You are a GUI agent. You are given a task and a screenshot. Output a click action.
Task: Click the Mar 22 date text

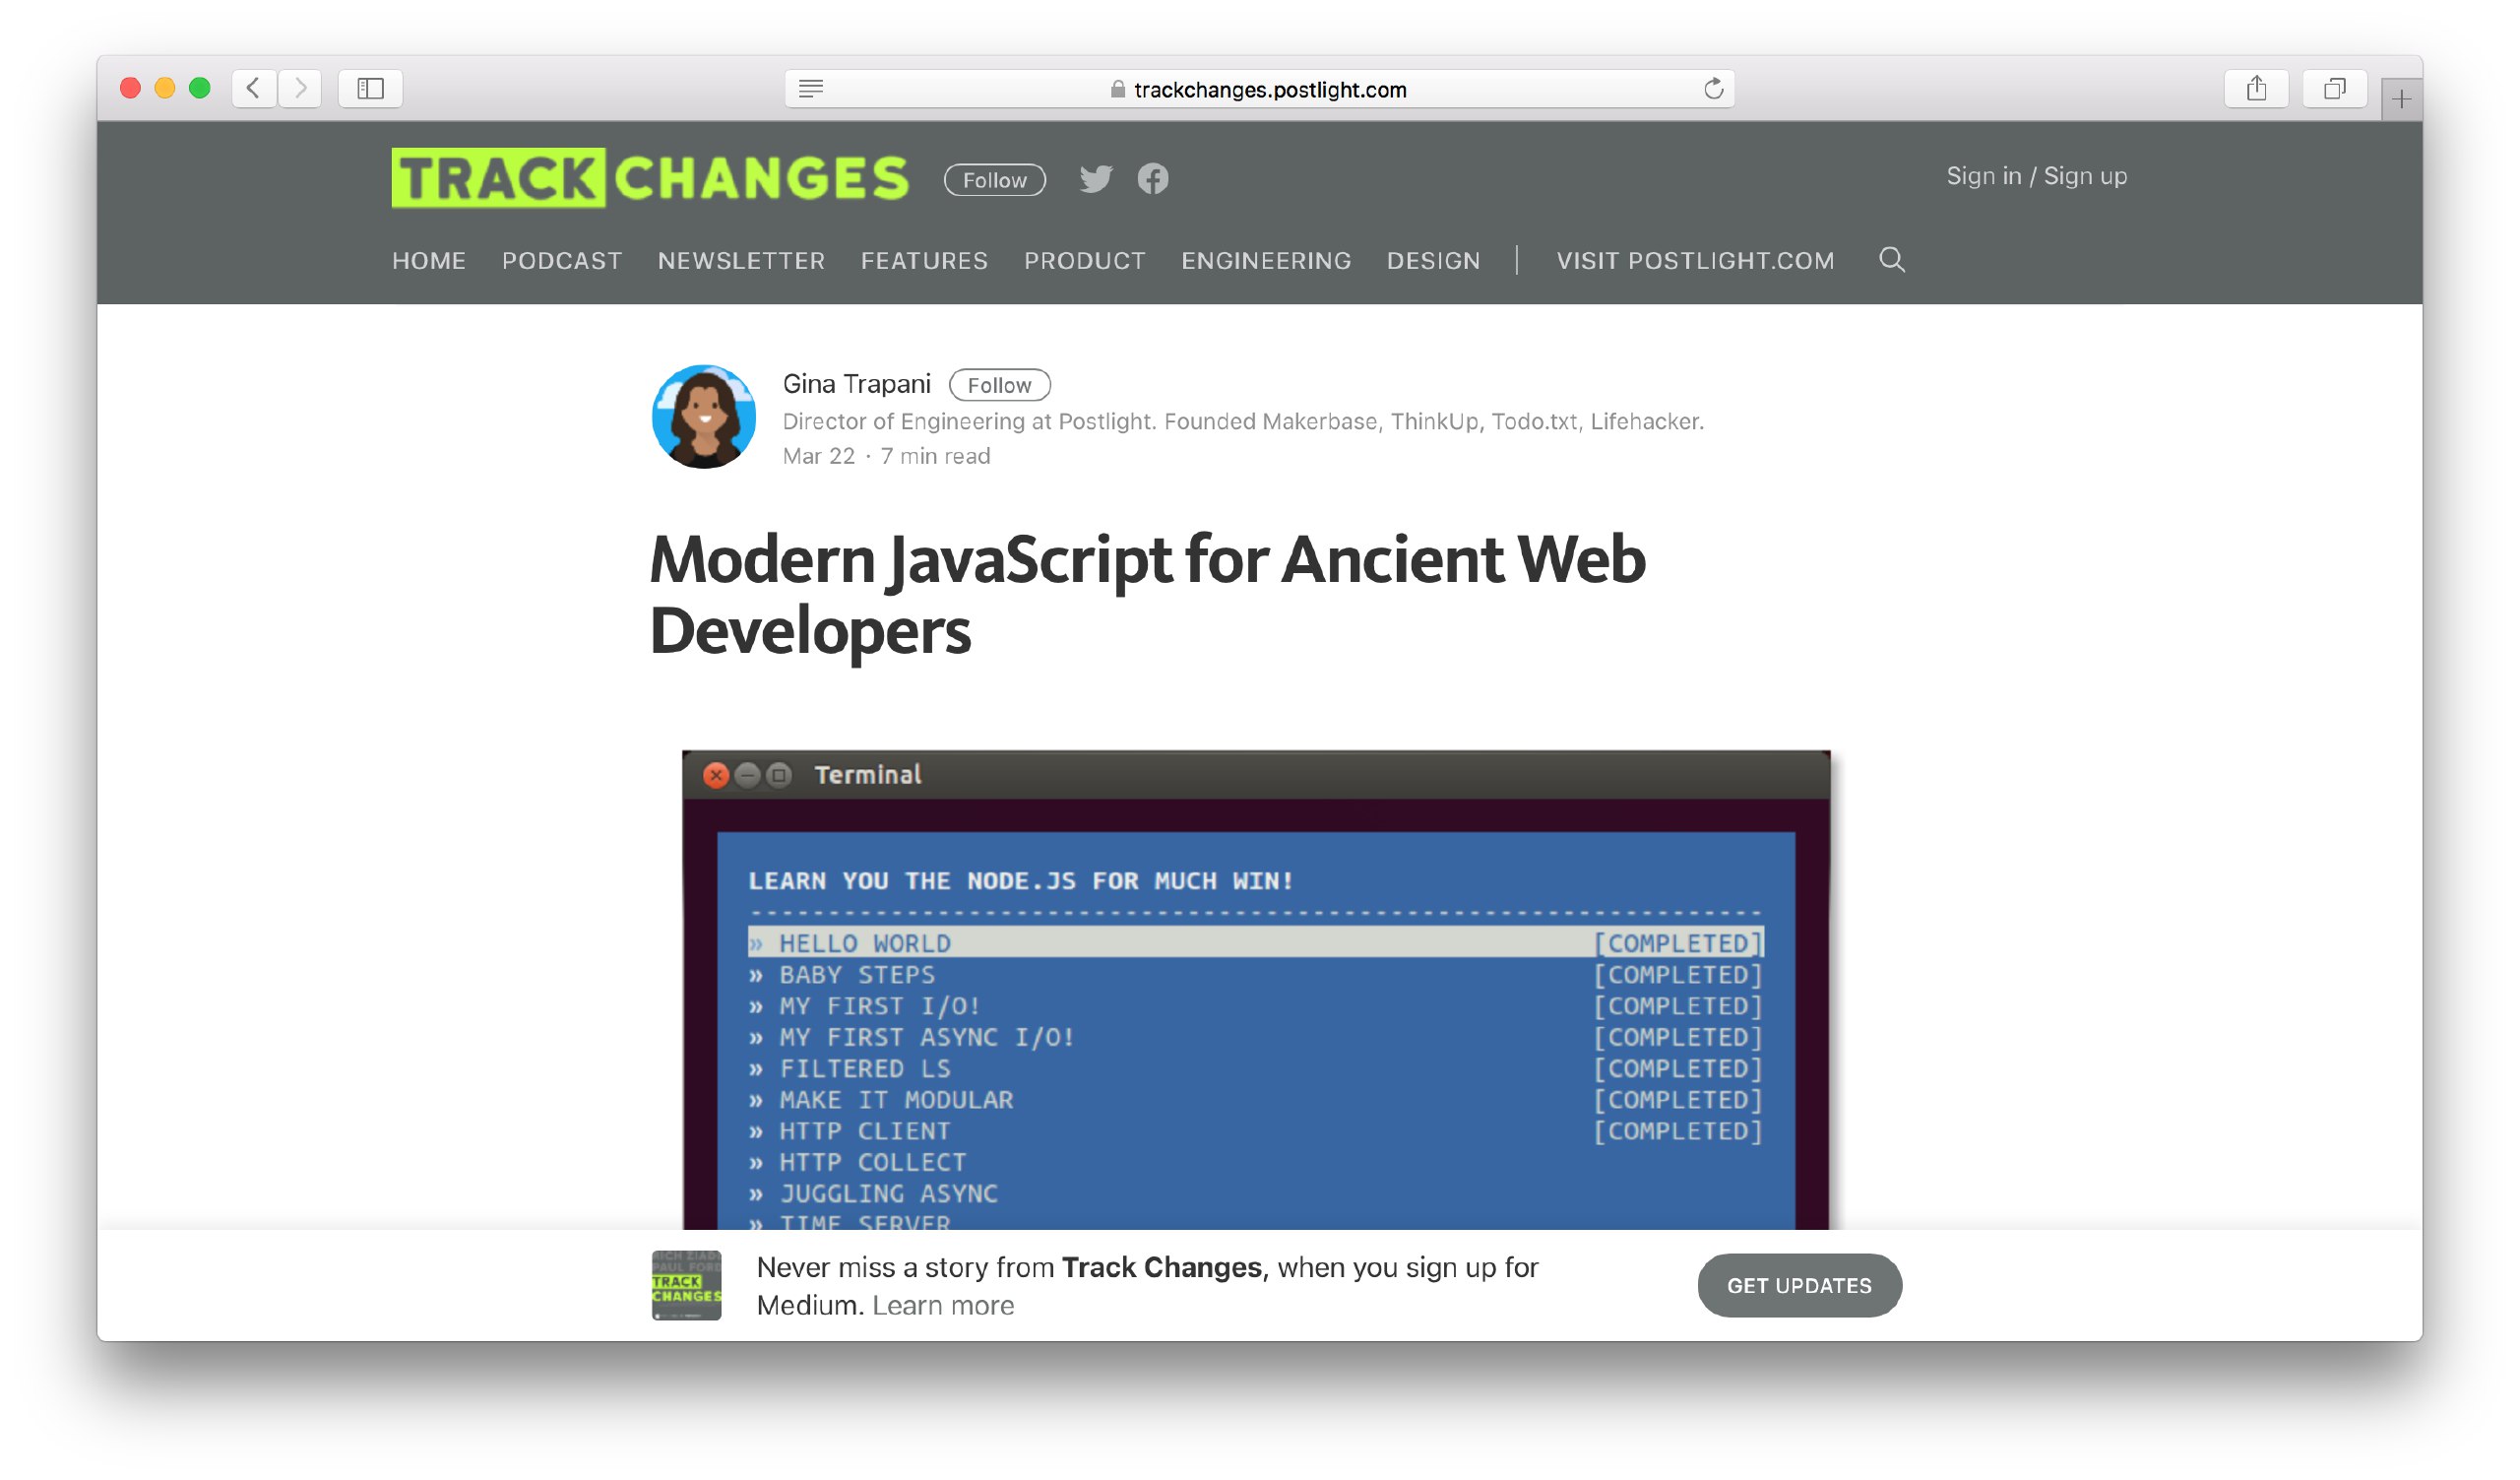(x=819, y=456)
